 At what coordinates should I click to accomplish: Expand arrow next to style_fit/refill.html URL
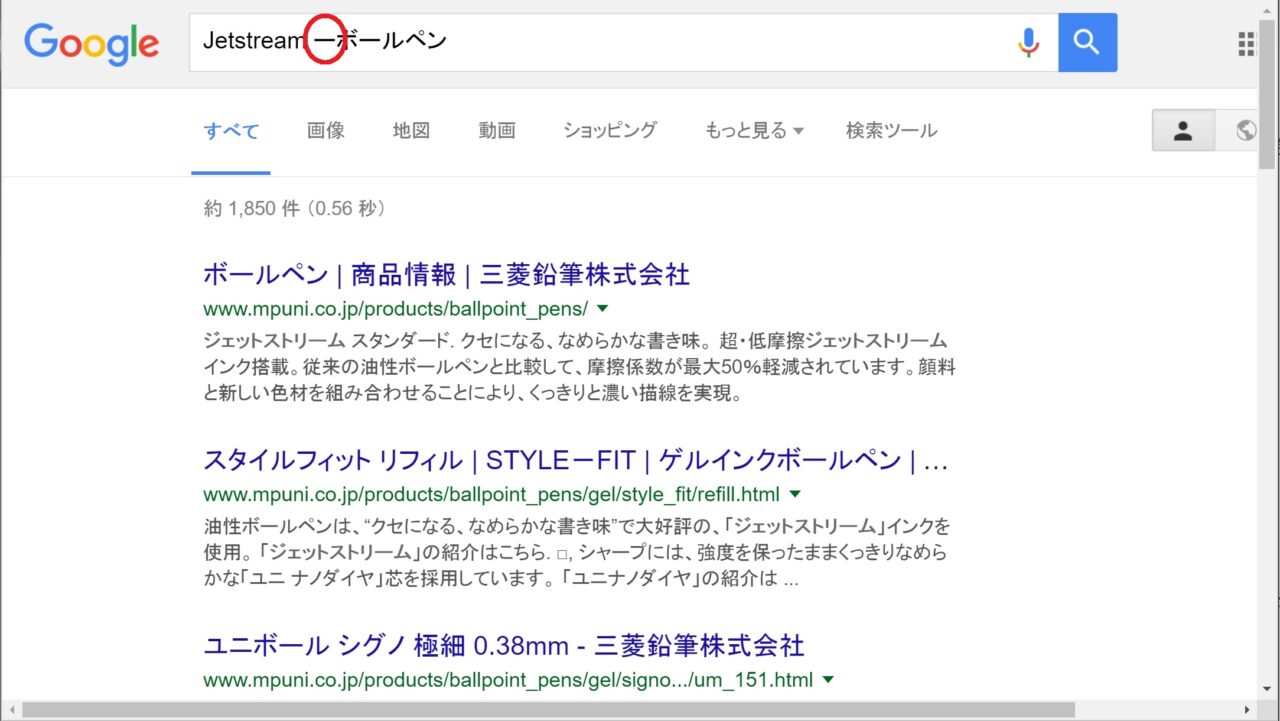coord(795,494)
